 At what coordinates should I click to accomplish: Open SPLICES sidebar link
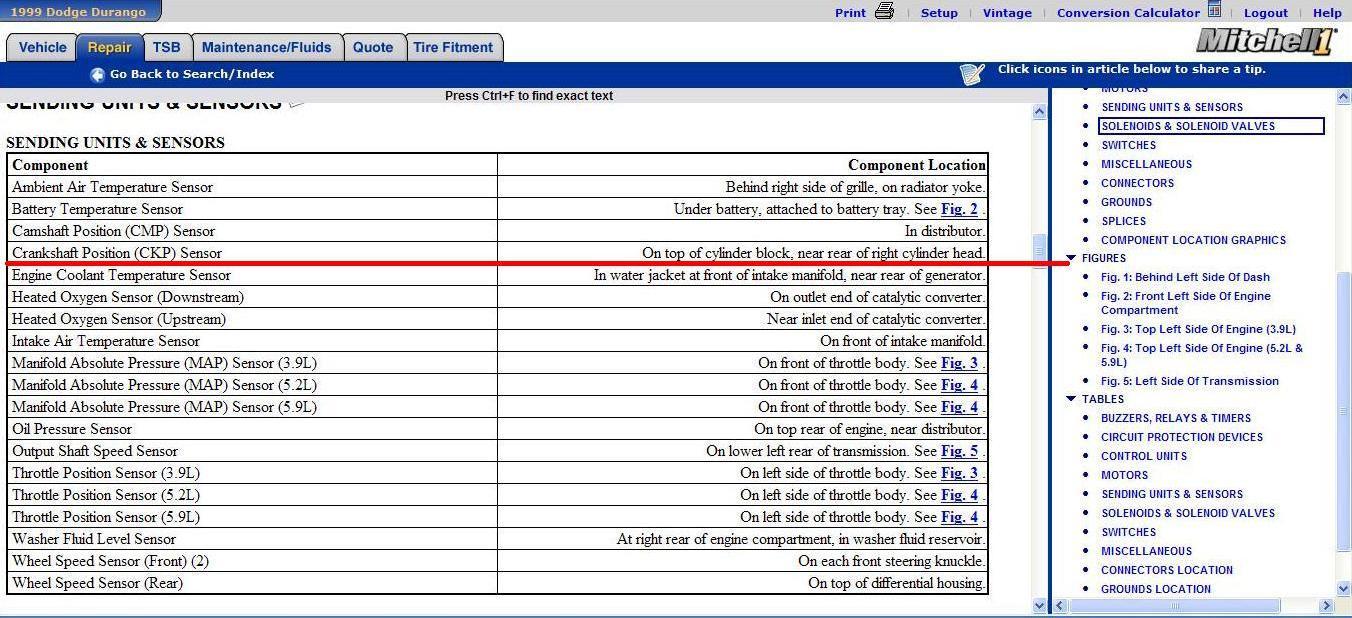1123,221
